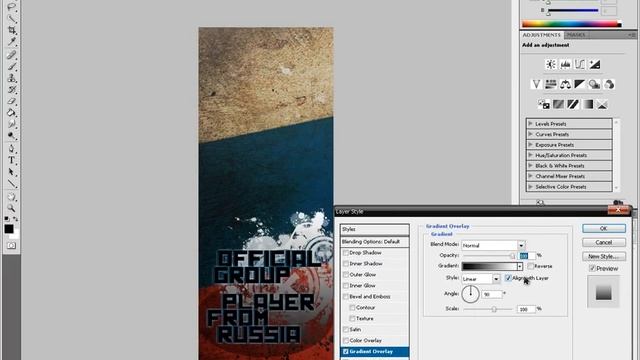Image resolution: width=640 pixels, height=360 pixels.
Task: Add a Color Balance adjustment
Action: pos(565,84)
